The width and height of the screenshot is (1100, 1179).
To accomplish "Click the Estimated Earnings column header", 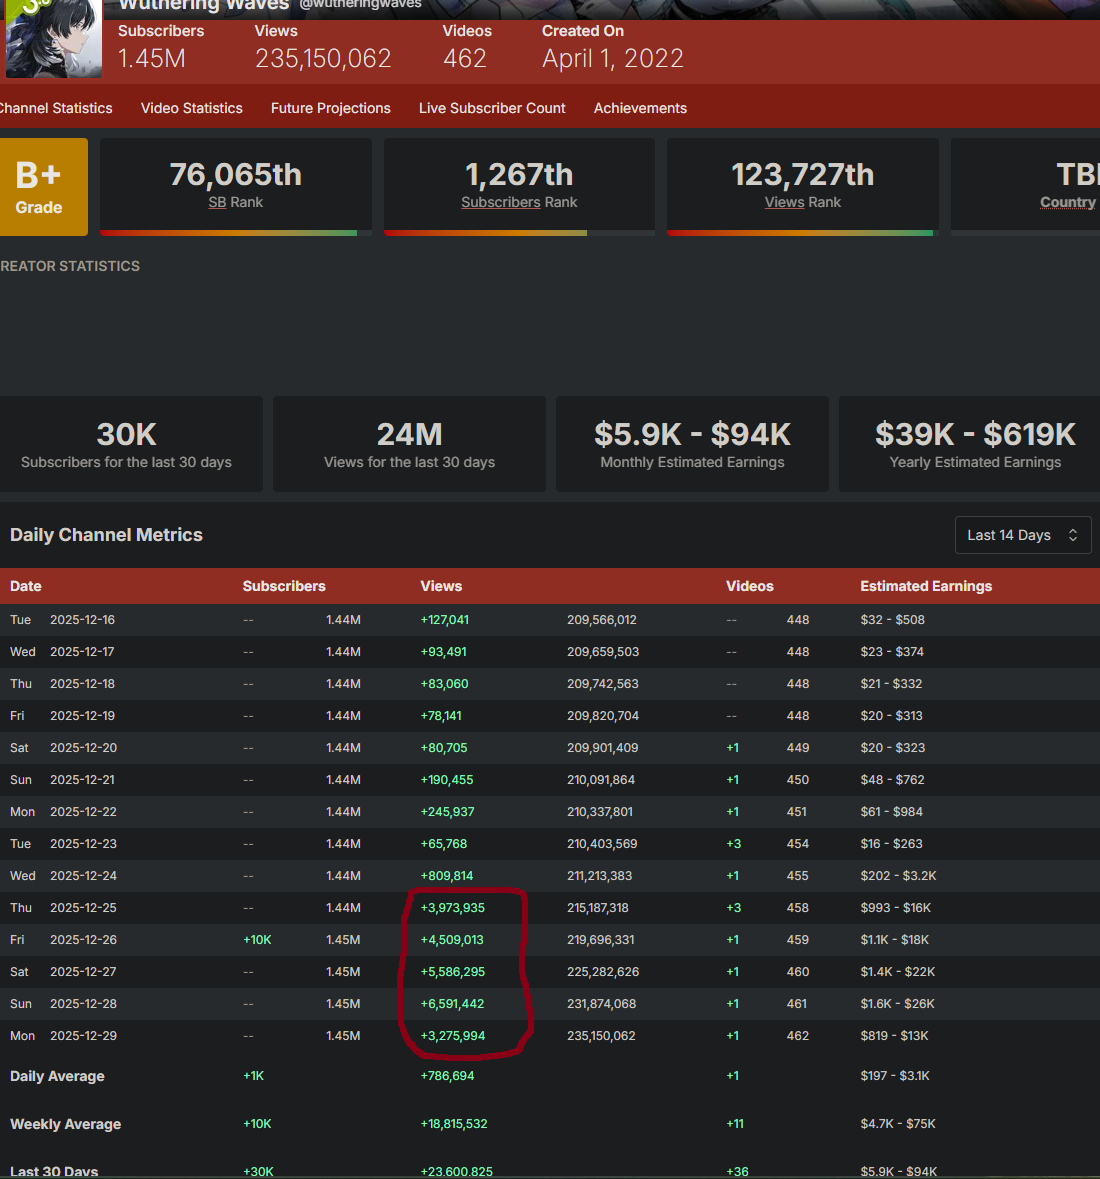I will pyautogui.click(x=926, y=586).
